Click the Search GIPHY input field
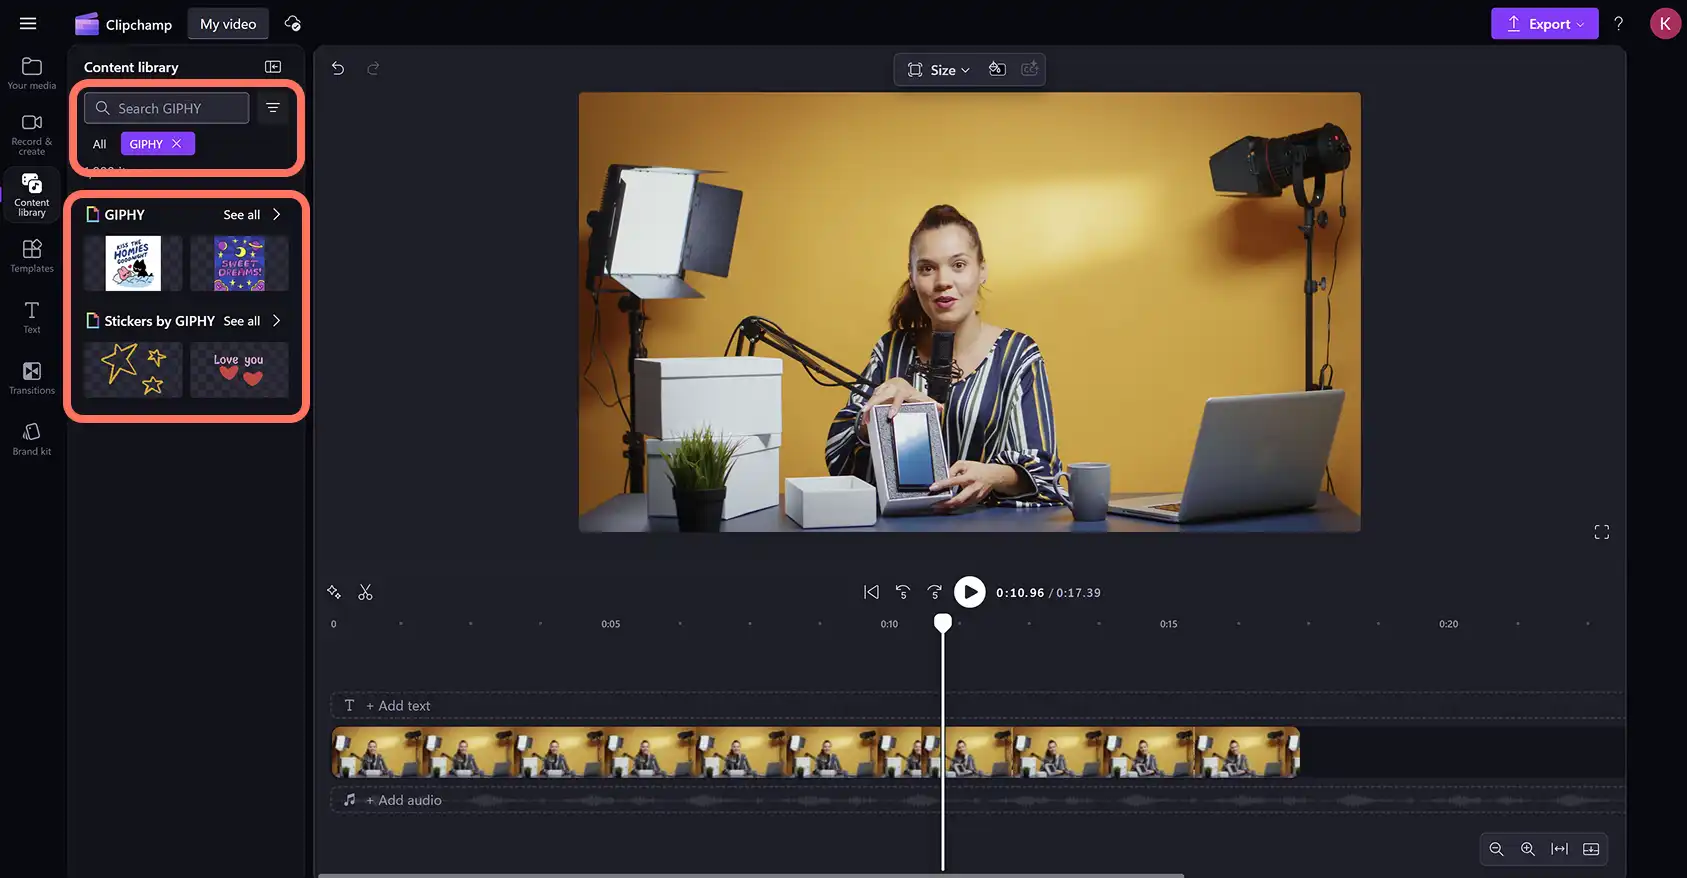1687x878 pixels. (x=167, y=108)
